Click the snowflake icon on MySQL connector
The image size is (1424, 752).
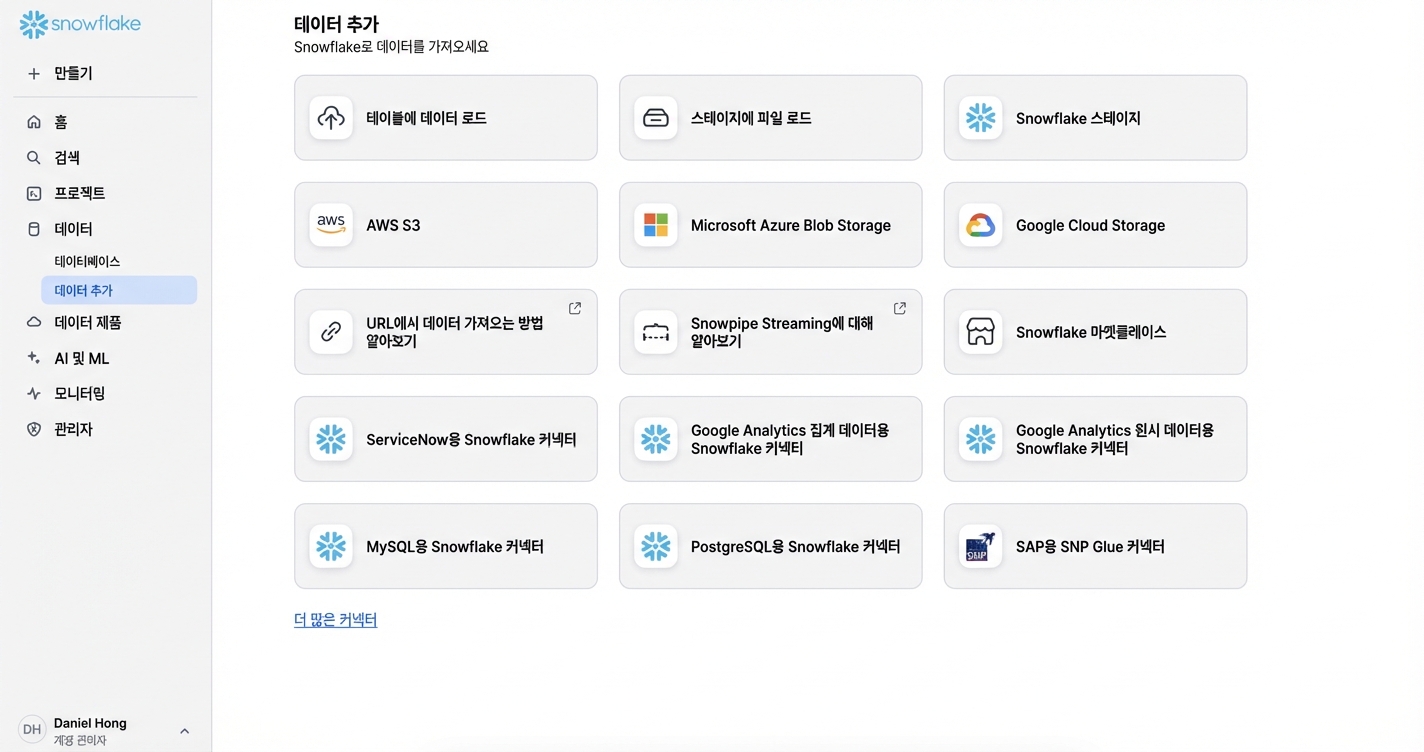click(x=331, y=546)
